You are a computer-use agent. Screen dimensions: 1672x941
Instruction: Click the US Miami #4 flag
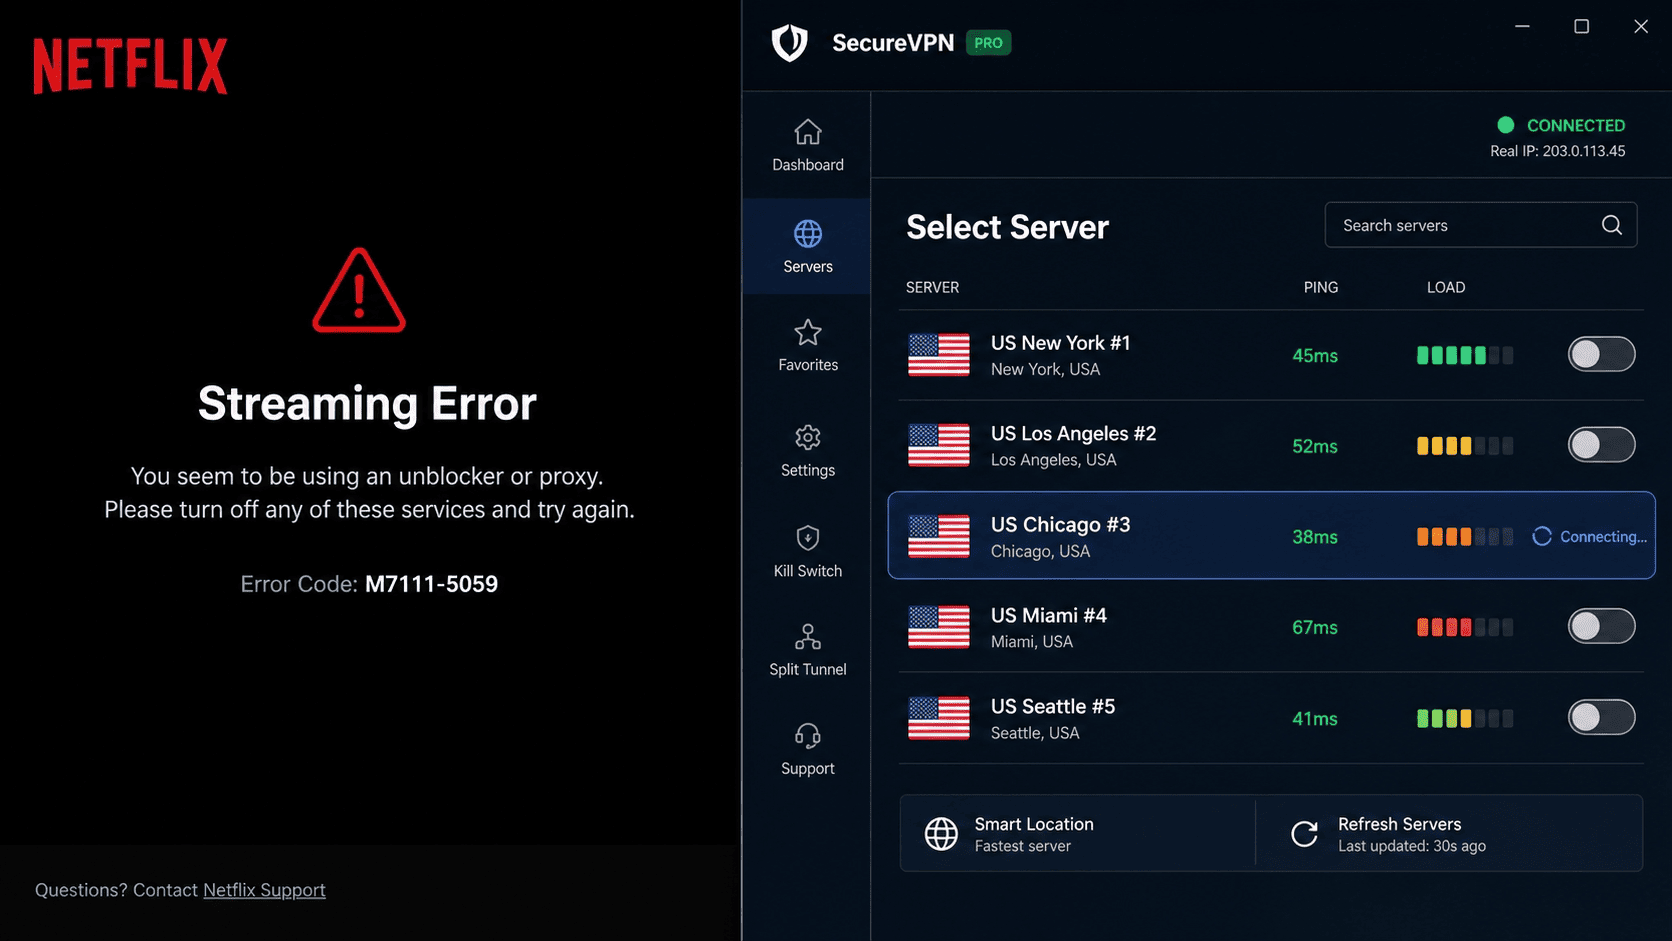click(938, 627)
